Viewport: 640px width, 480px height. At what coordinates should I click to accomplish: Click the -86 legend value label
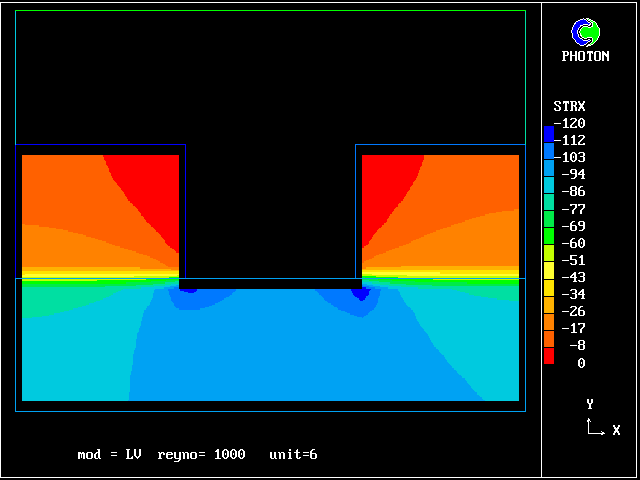point(574,191)
